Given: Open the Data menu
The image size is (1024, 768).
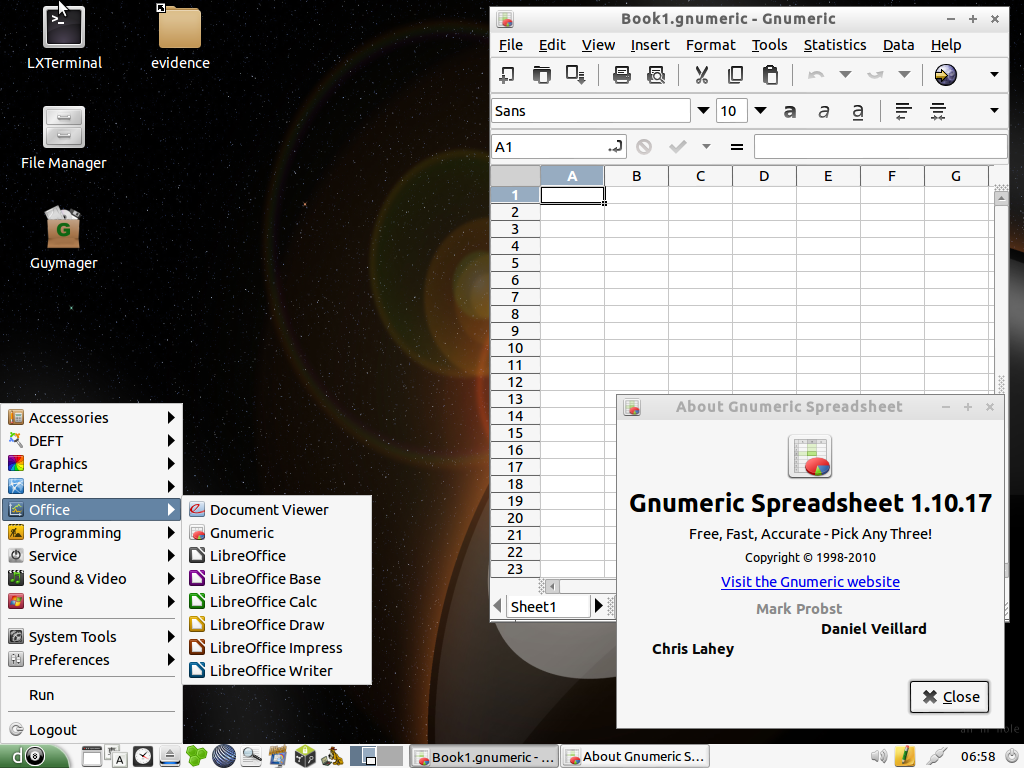Looking at the screenshot, I should [898, 45].
